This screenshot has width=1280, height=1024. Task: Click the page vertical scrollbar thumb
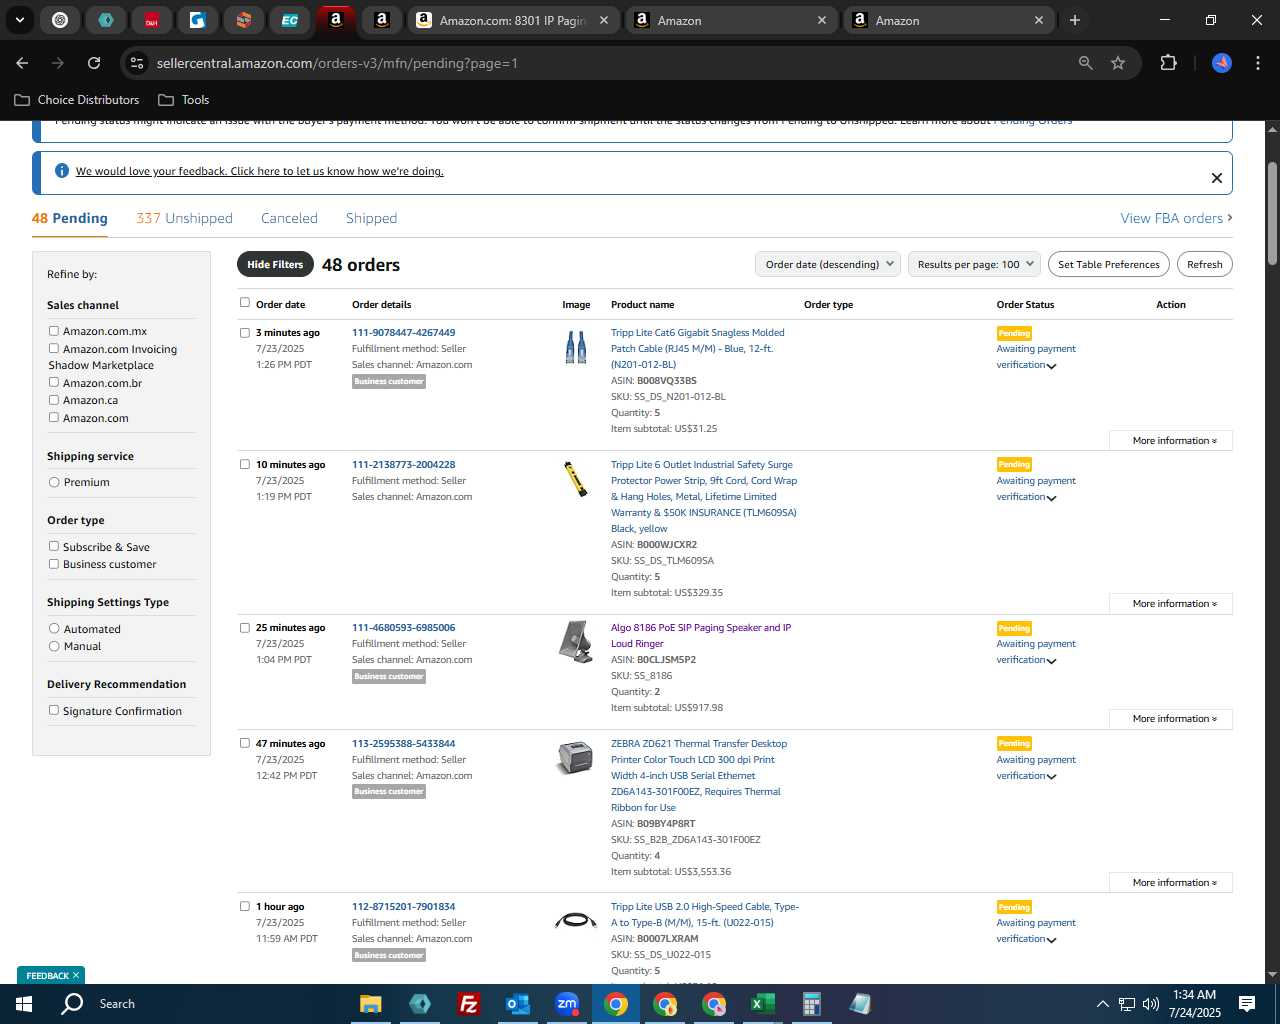pyautogui.click(x=1272, y=212)
